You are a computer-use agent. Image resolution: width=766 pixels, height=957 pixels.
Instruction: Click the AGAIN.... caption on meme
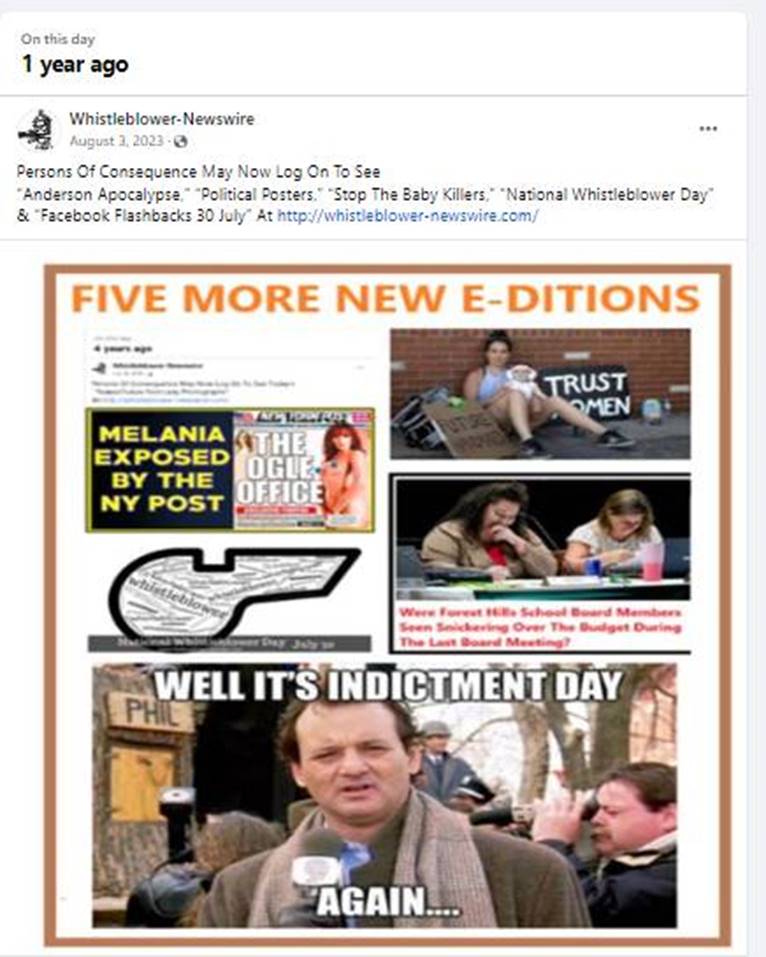388,901
